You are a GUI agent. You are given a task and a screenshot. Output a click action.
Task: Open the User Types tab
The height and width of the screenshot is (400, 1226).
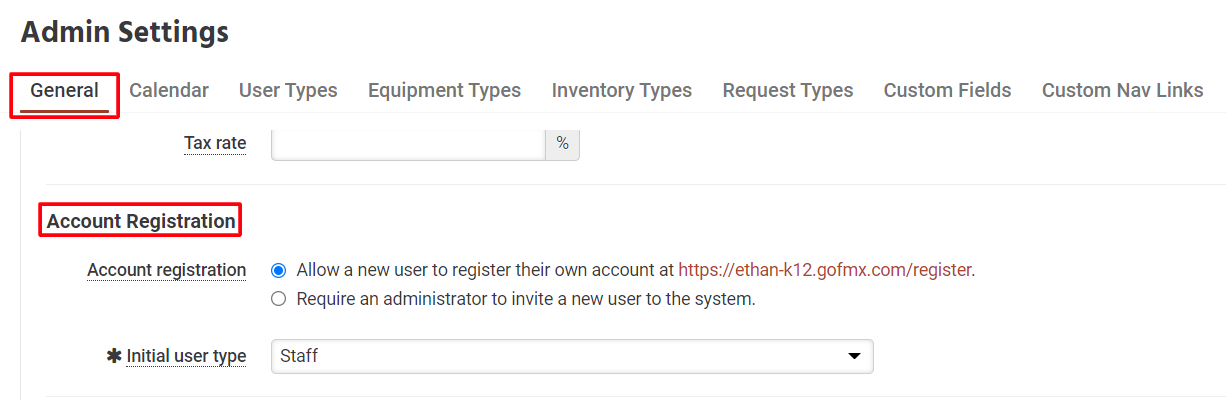tap(288, 91)
